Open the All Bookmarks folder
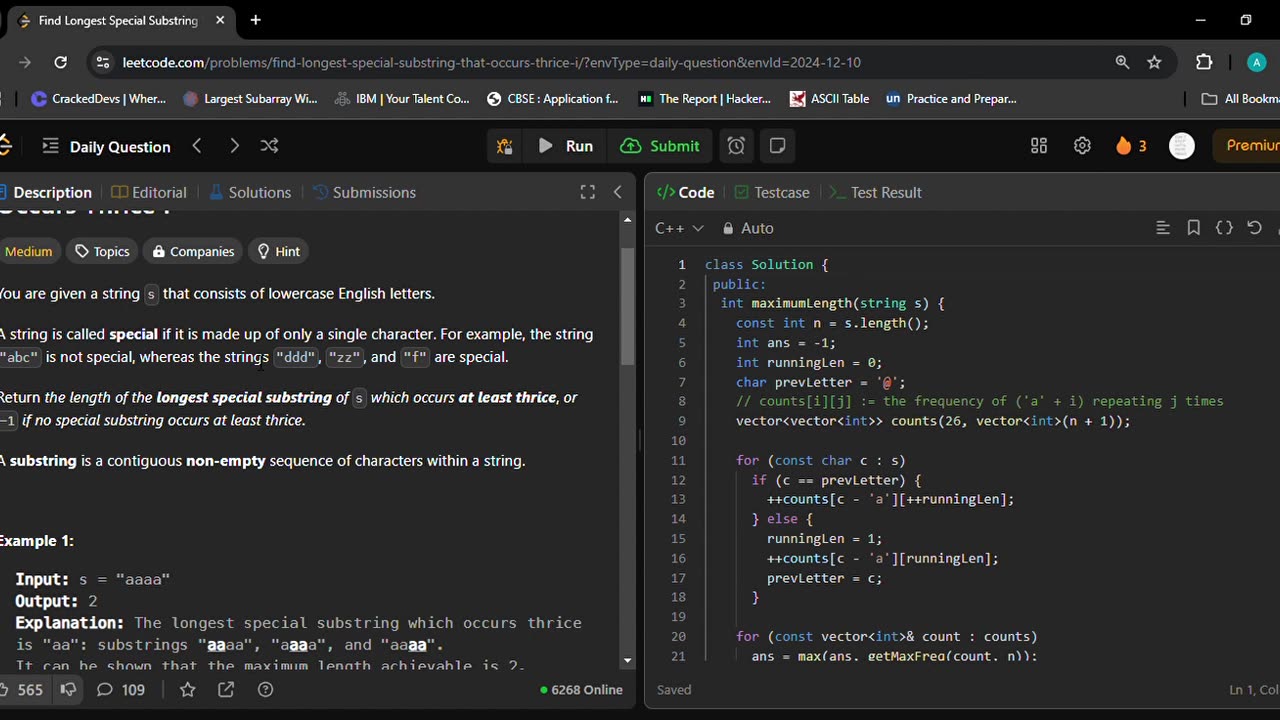Image resolution: width=1280 pixels, height=720 pixels. click(x=1240, y=99)
